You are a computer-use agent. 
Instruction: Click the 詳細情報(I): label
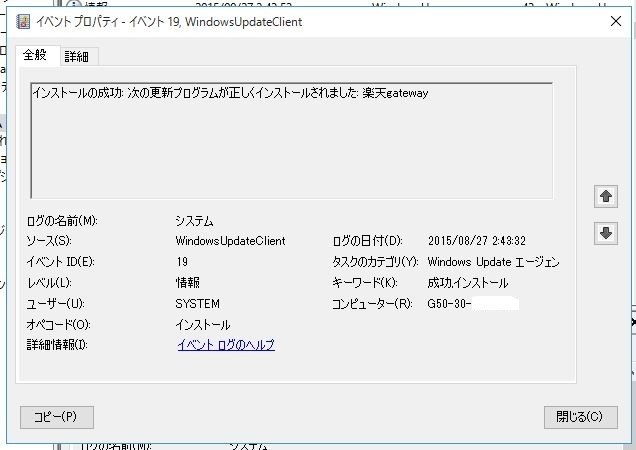click(x=57, y=345)
